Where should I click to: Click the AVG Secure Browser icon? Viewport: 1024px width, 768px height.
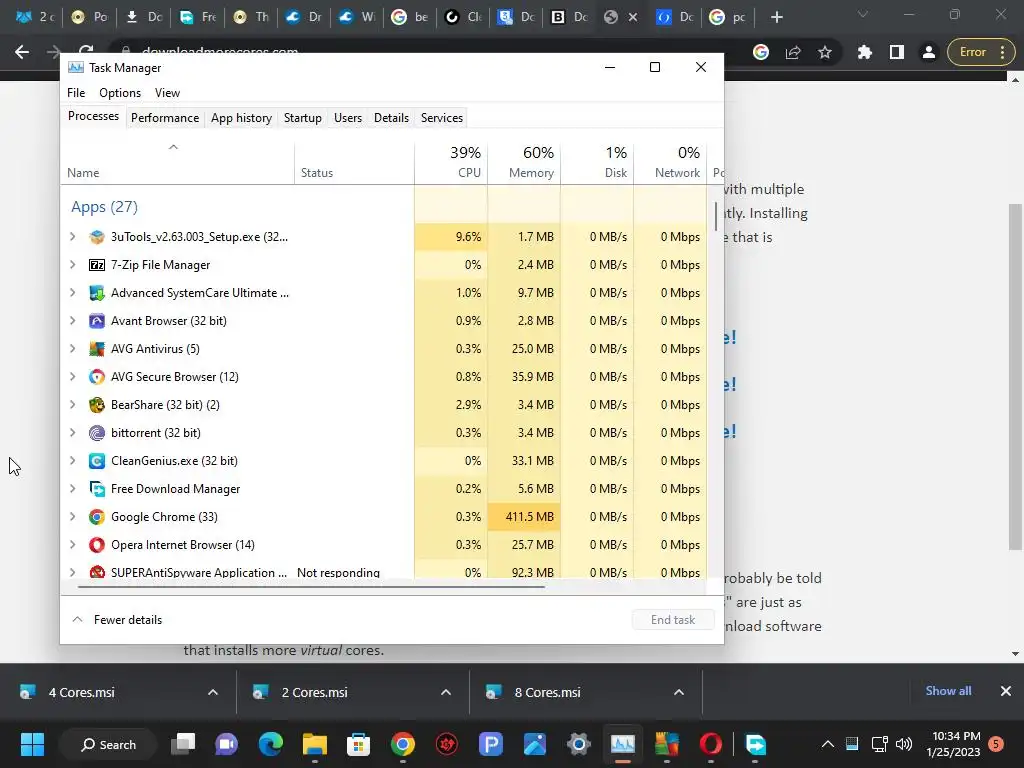(97, 377)
